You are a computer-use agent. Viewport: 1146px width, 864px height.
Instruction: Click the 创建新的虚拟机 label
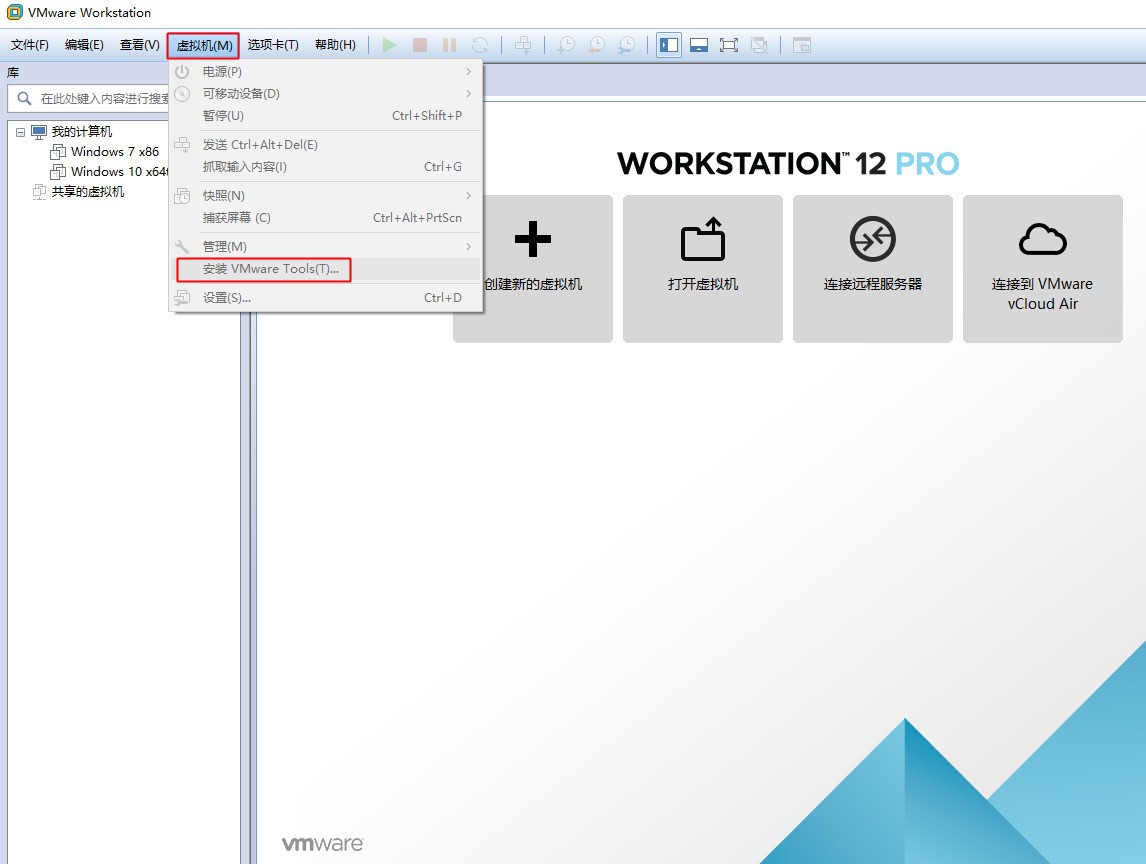click(533, 284)
